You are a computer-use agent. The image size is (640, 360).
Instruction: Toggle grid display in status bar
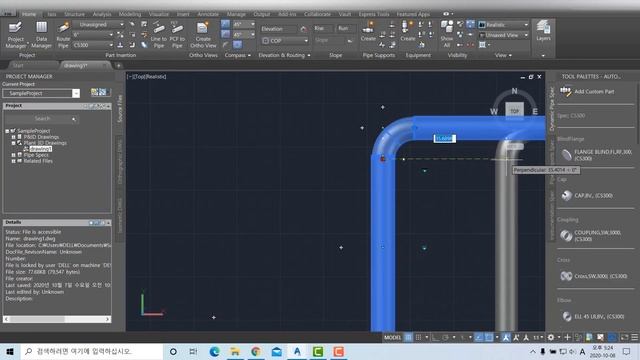(408, 338)
